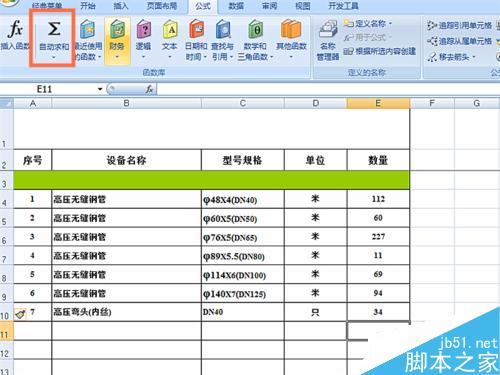Click the AutoSum sigma icon

click(54, 29)
